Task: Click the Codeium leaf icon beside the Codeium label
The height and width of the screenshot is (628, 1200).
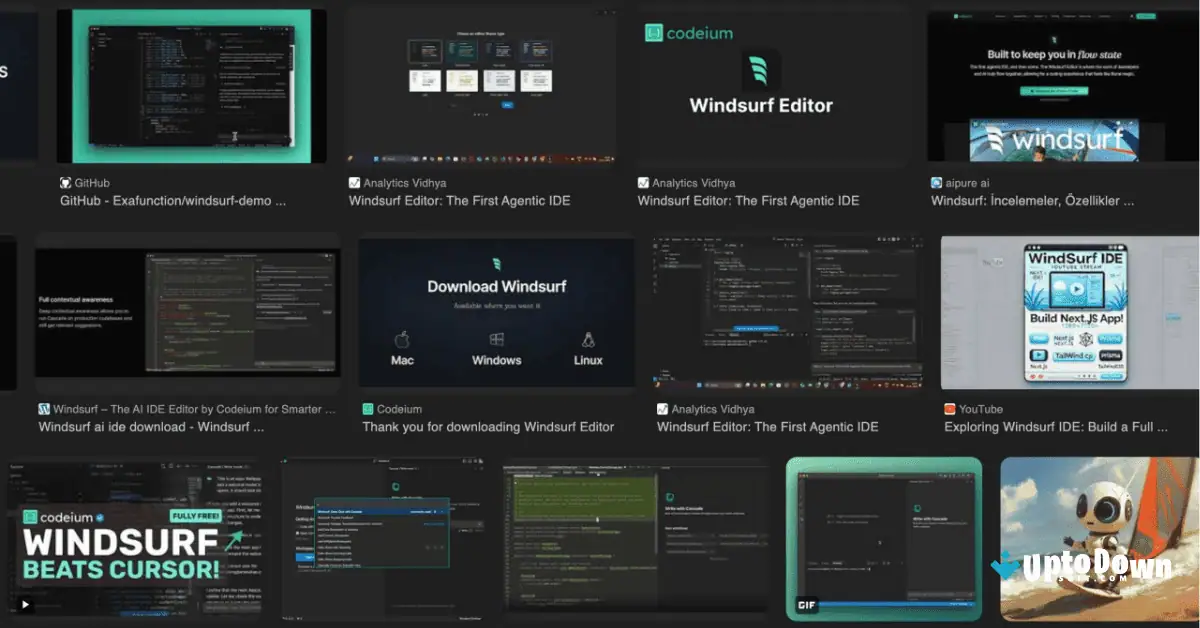Action: tap(366, 409)
